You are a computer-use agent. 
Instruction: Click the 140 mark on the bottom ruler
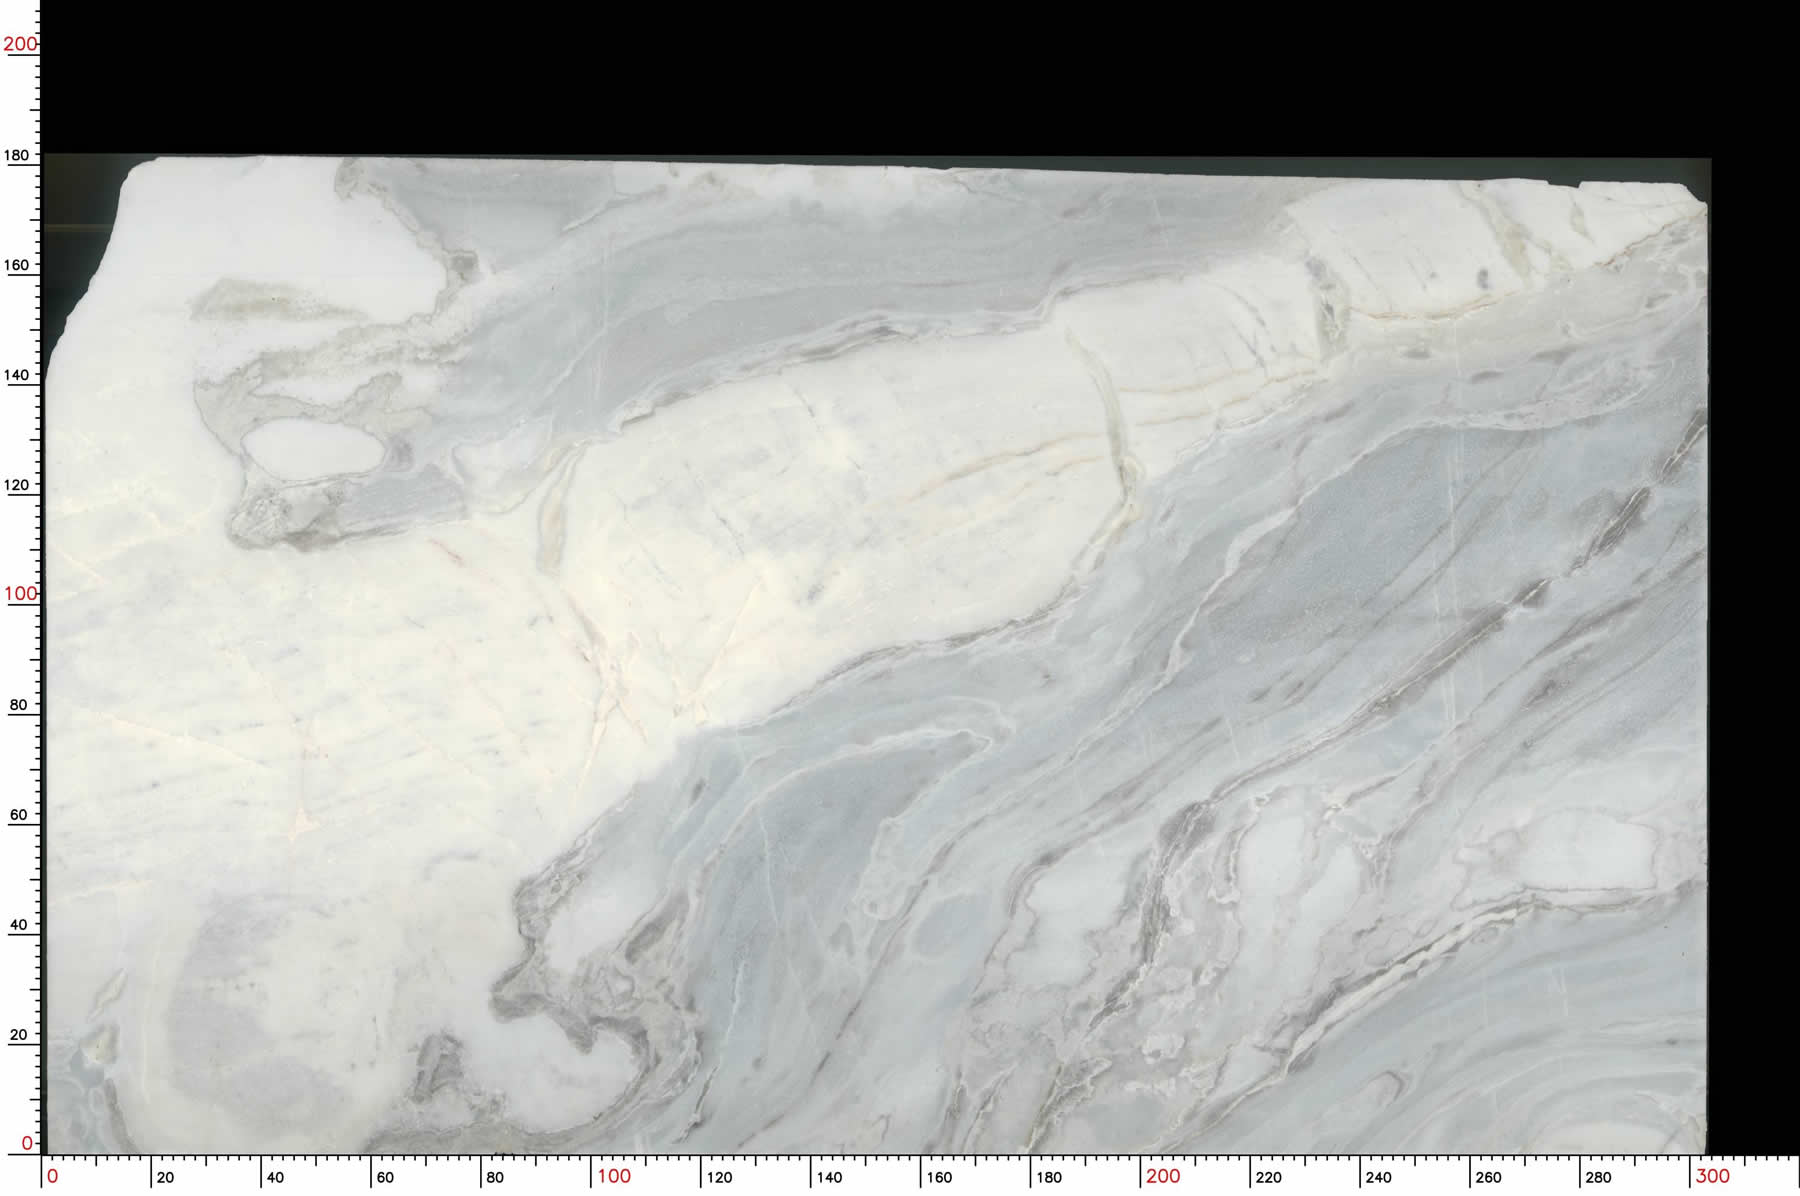pyautogui.click(x=829, y=1177)
